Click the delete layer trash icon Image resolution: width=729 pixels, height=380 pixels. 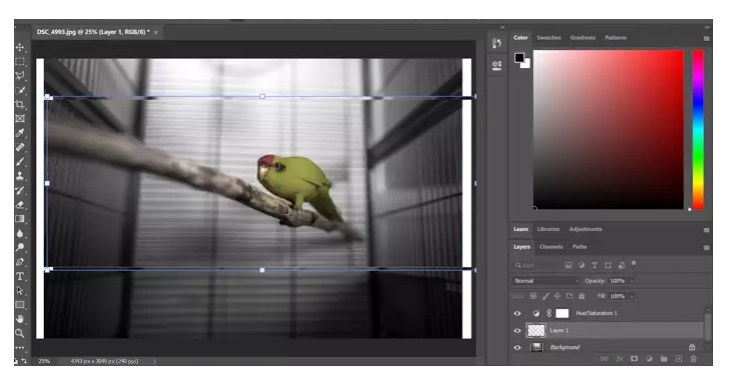pos(693,359)
